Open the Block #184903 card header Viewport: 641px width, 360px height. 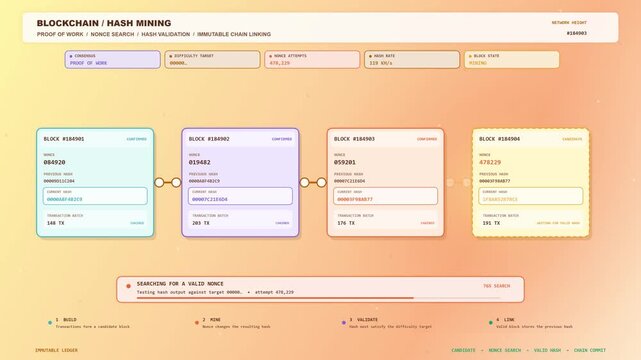pos(385,139)
